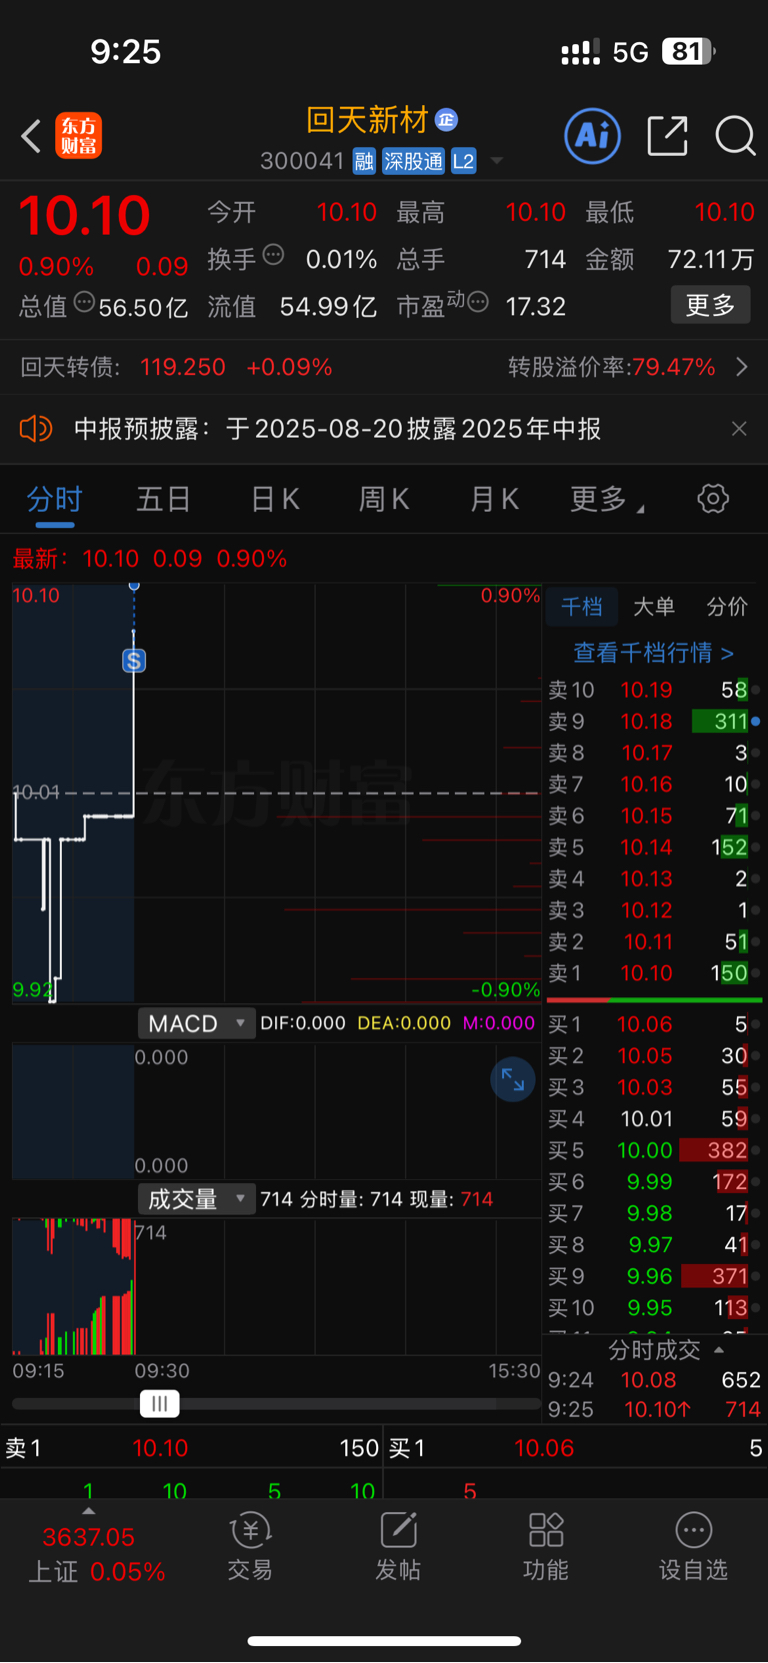Tap the S marker on chart
The height and width of the screenshot is (1663, 768).
[134, 660]
